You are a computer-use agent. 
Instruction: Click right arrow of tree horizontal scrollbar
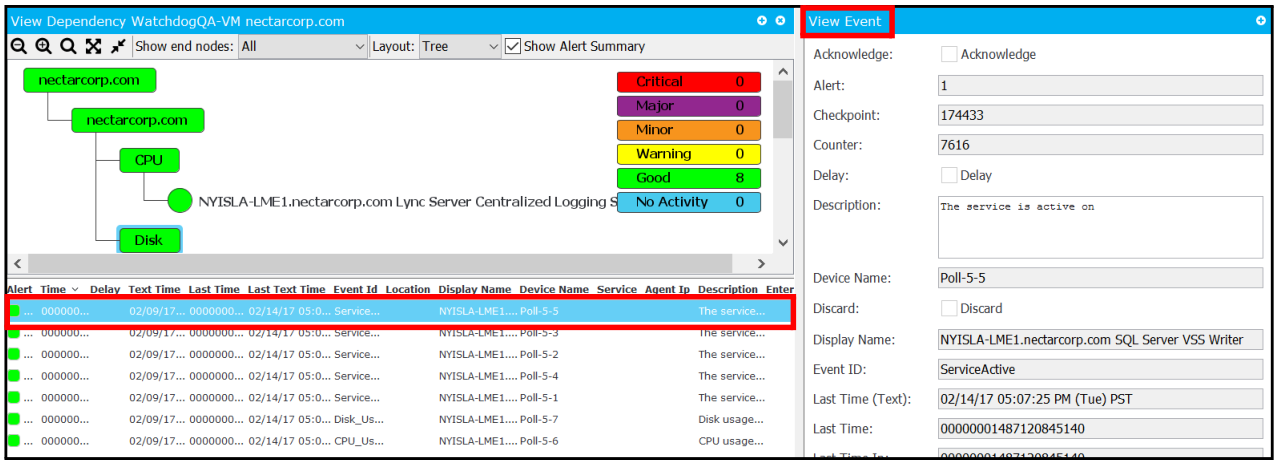click(761, 264)
